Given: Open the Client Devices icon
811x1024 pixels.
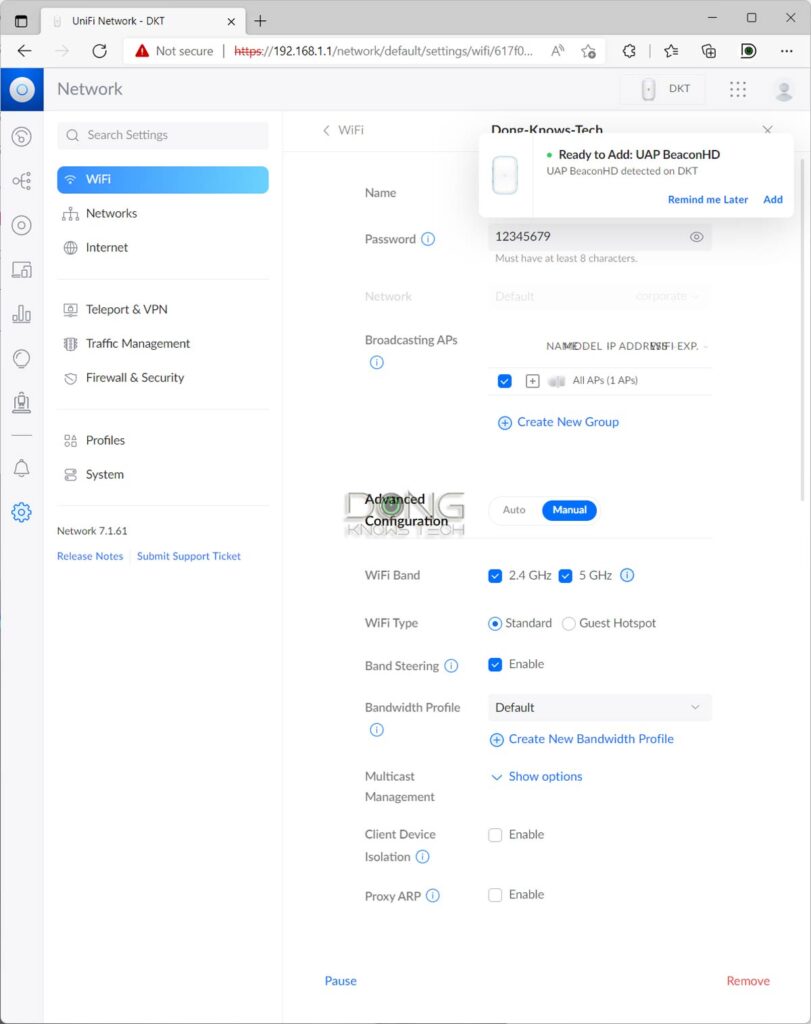Looking at the screenshot, I should (22, 270).
